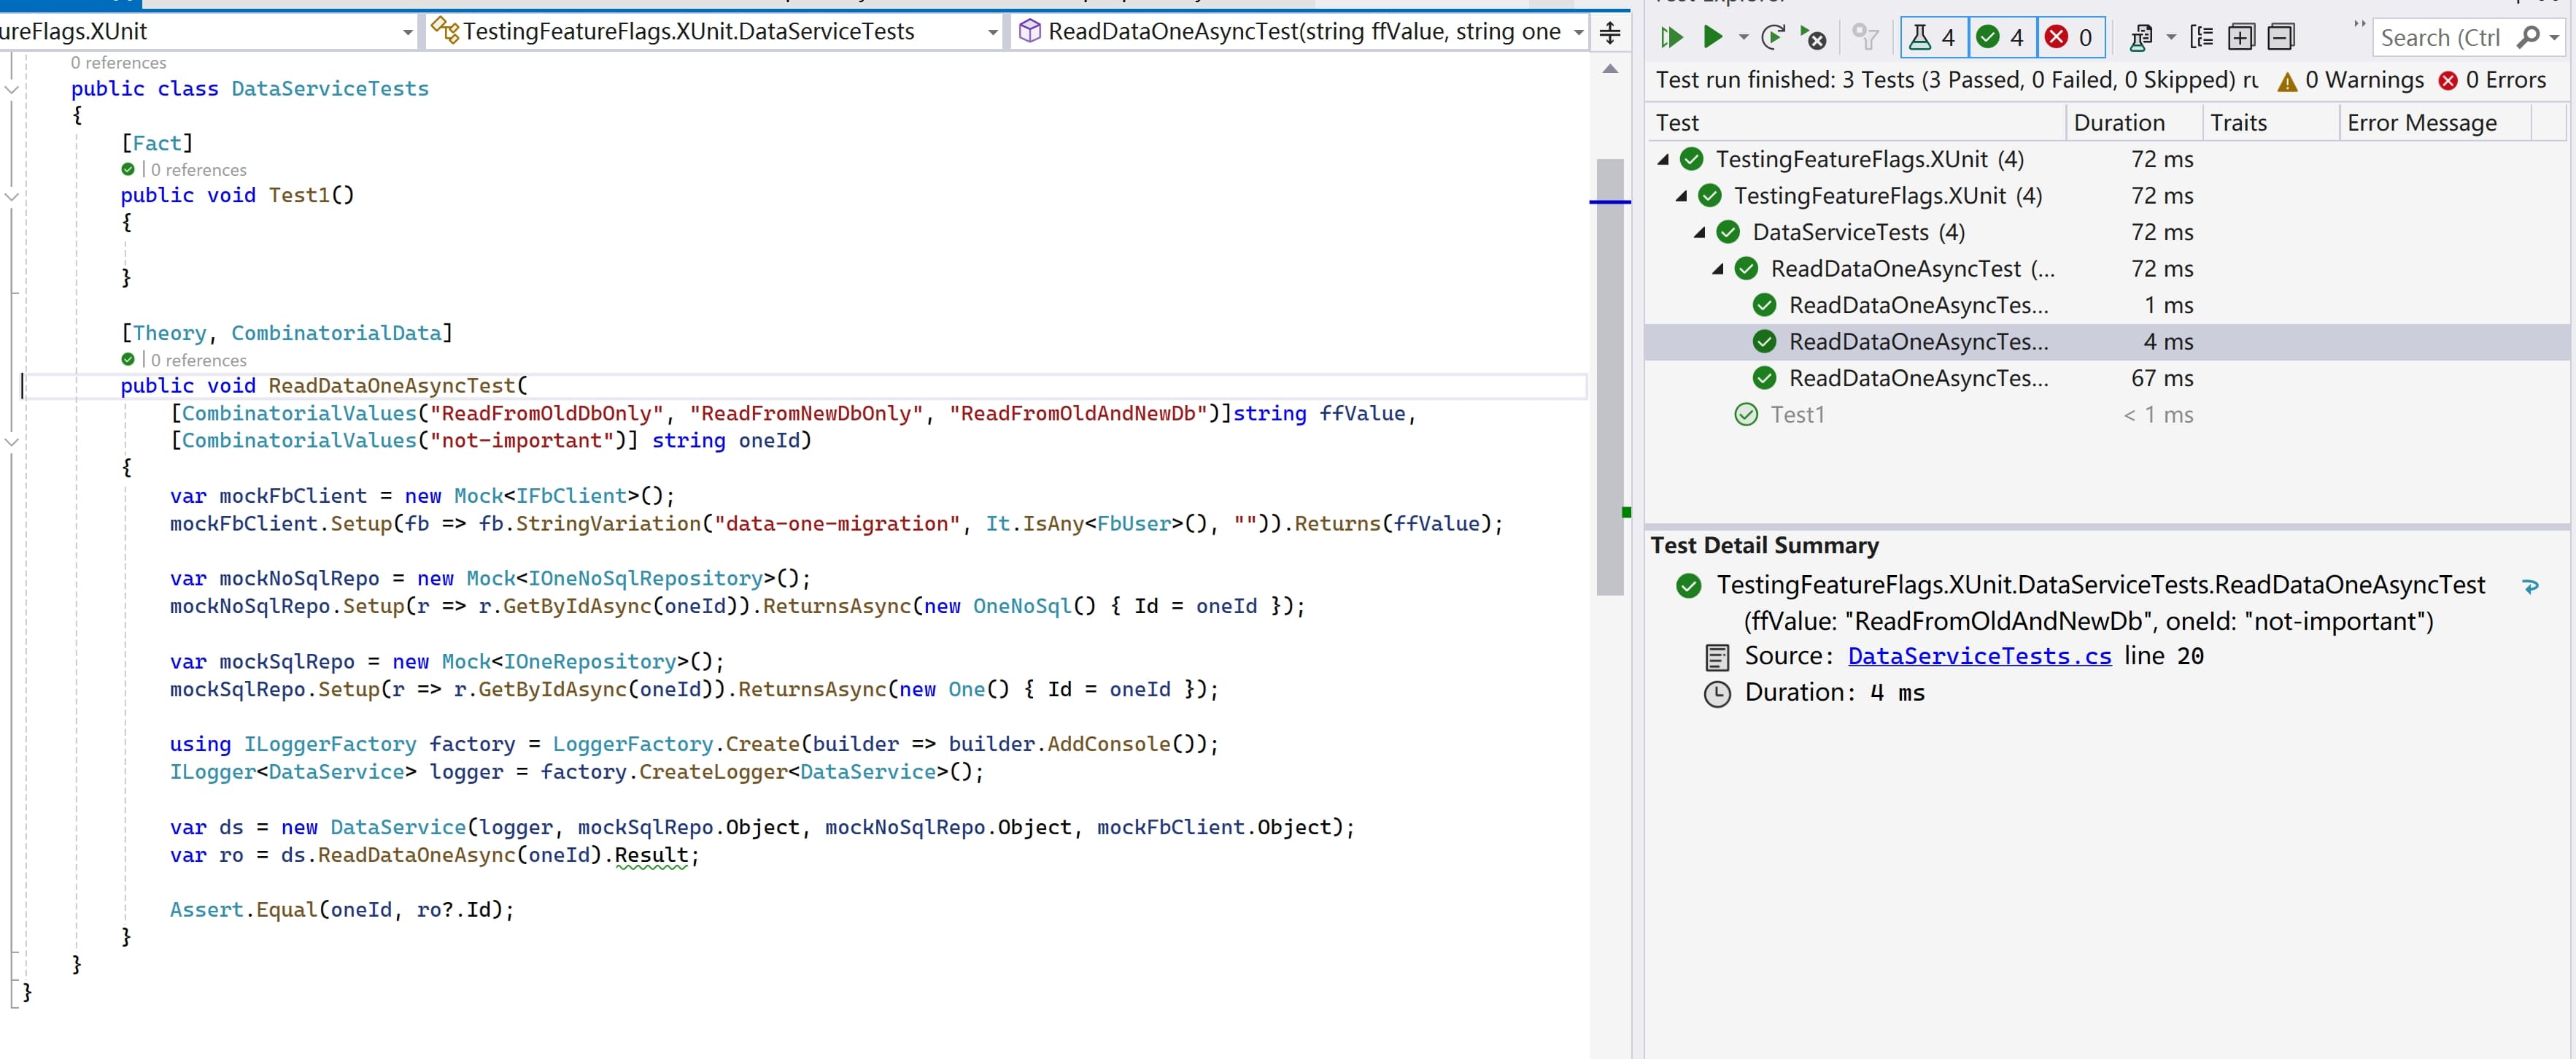2576x1059 pixels.
Task: Toggle the total tests filter showing 4
Action: point(1933,38)
